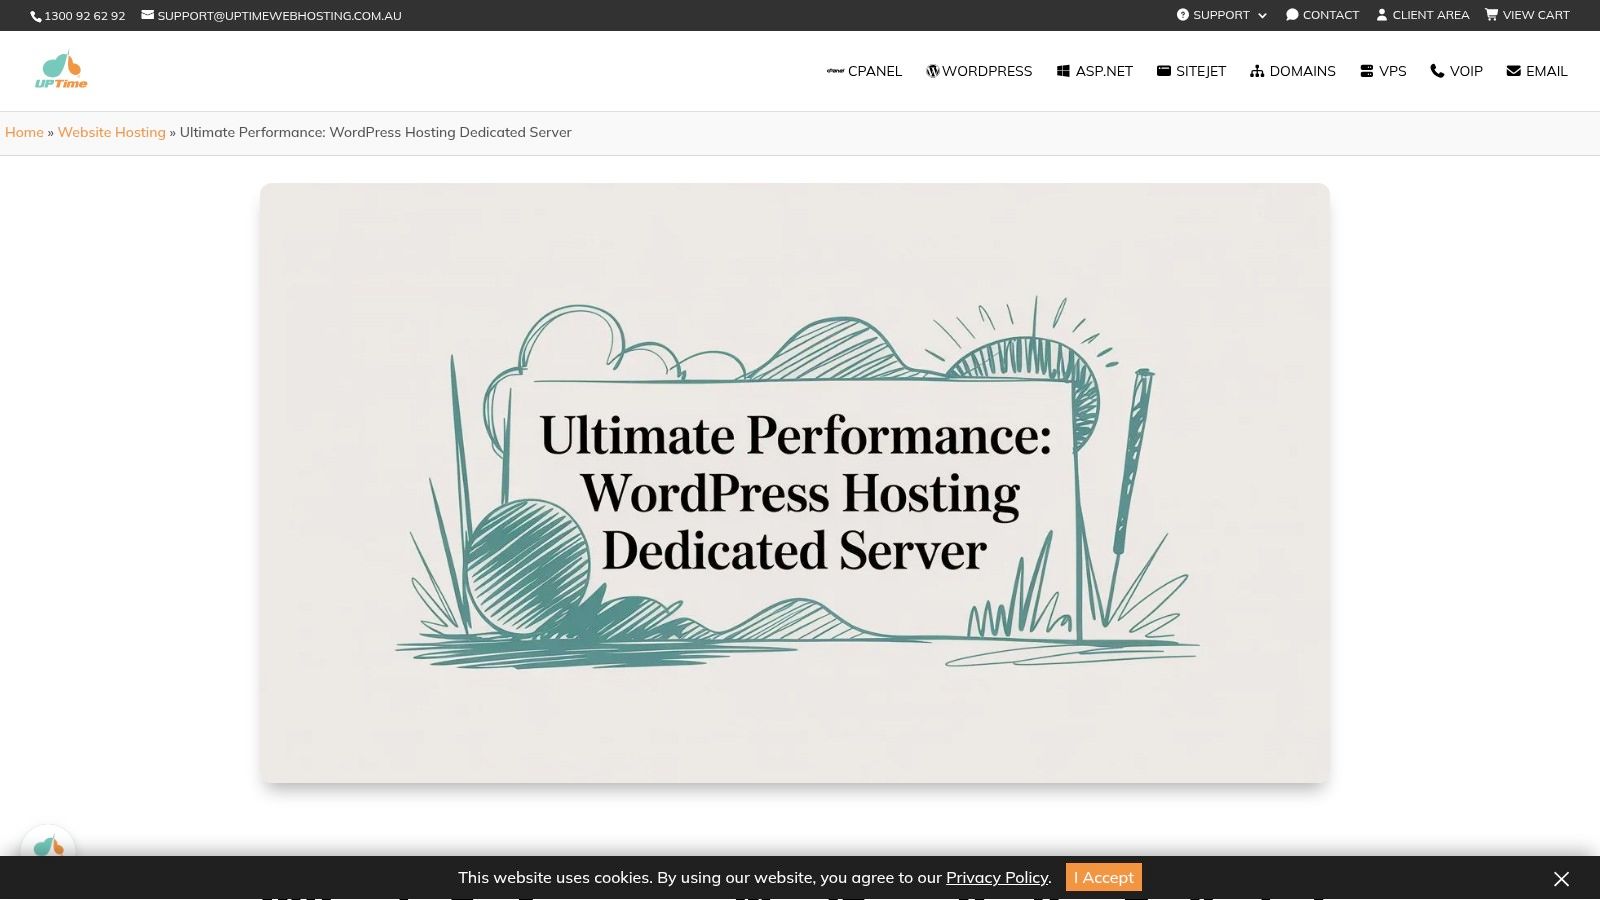This screenshot has height=900, width=1600.
Task: Go to Home breadcrumb link
Action: tap(24, 132)
